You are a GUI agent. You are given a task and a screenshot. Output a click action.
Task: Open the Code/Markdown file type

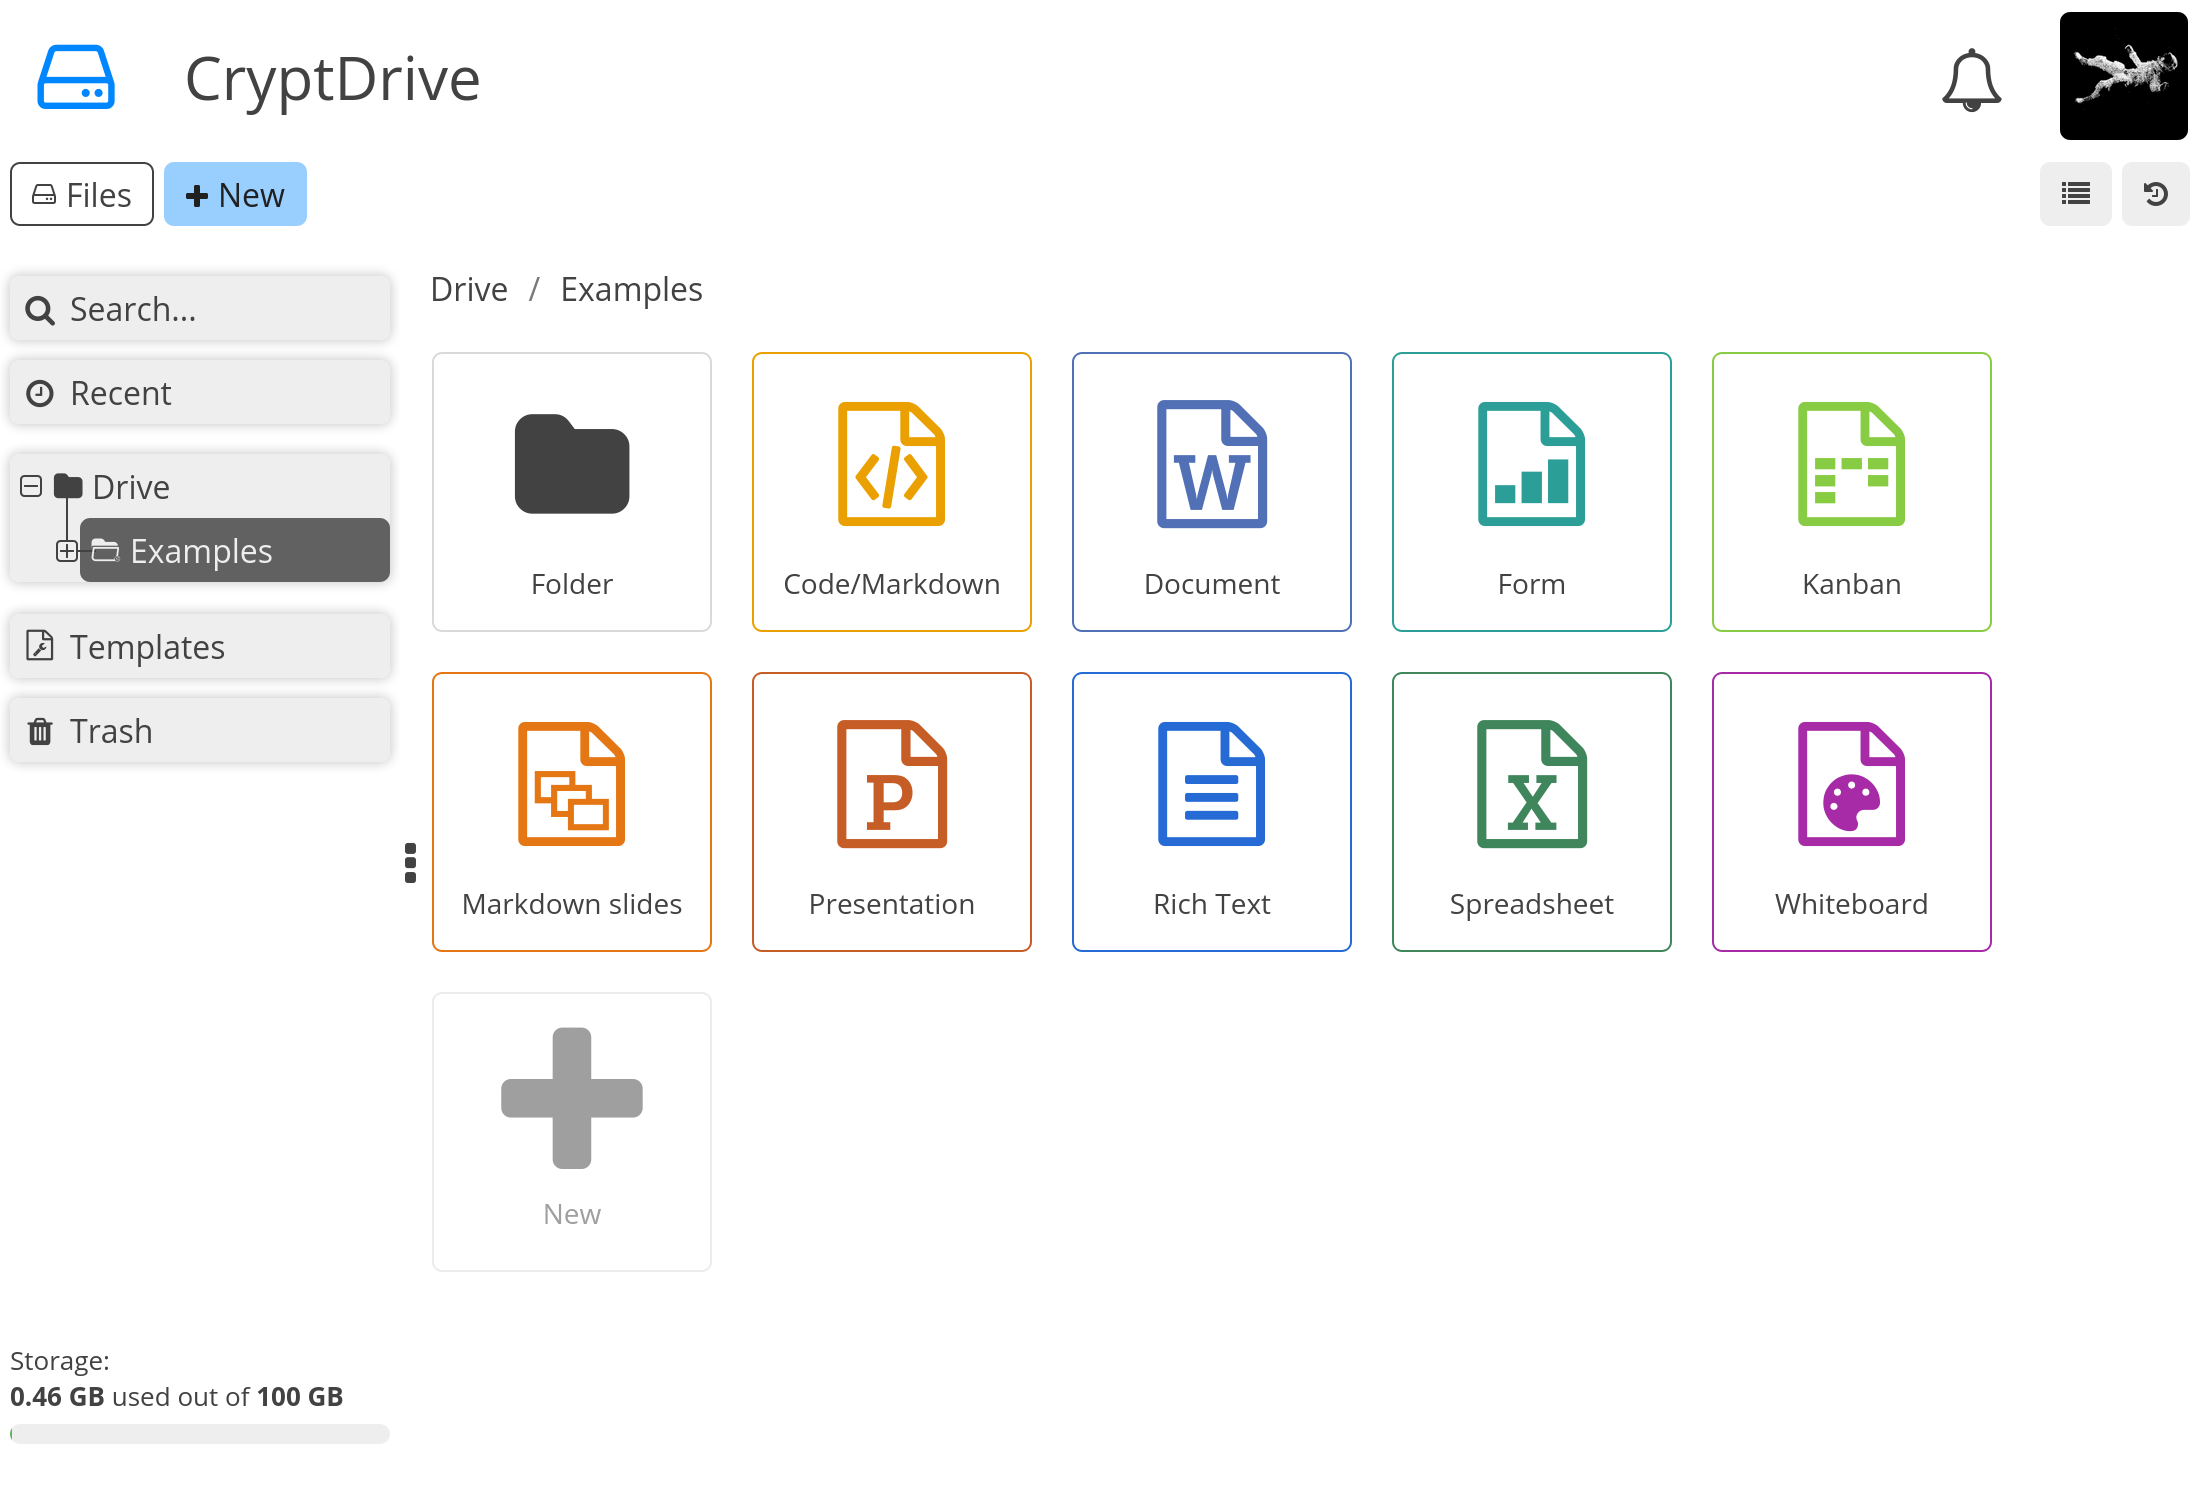[890, 492]
